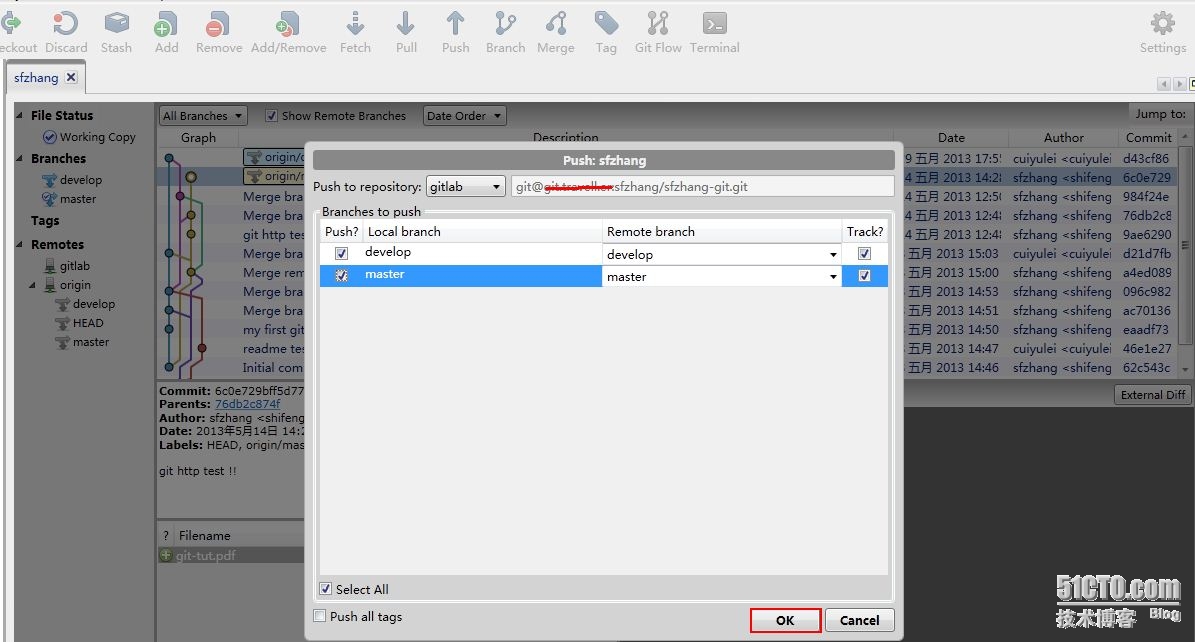Collapse the origin remote tree node

pos(33,285)
